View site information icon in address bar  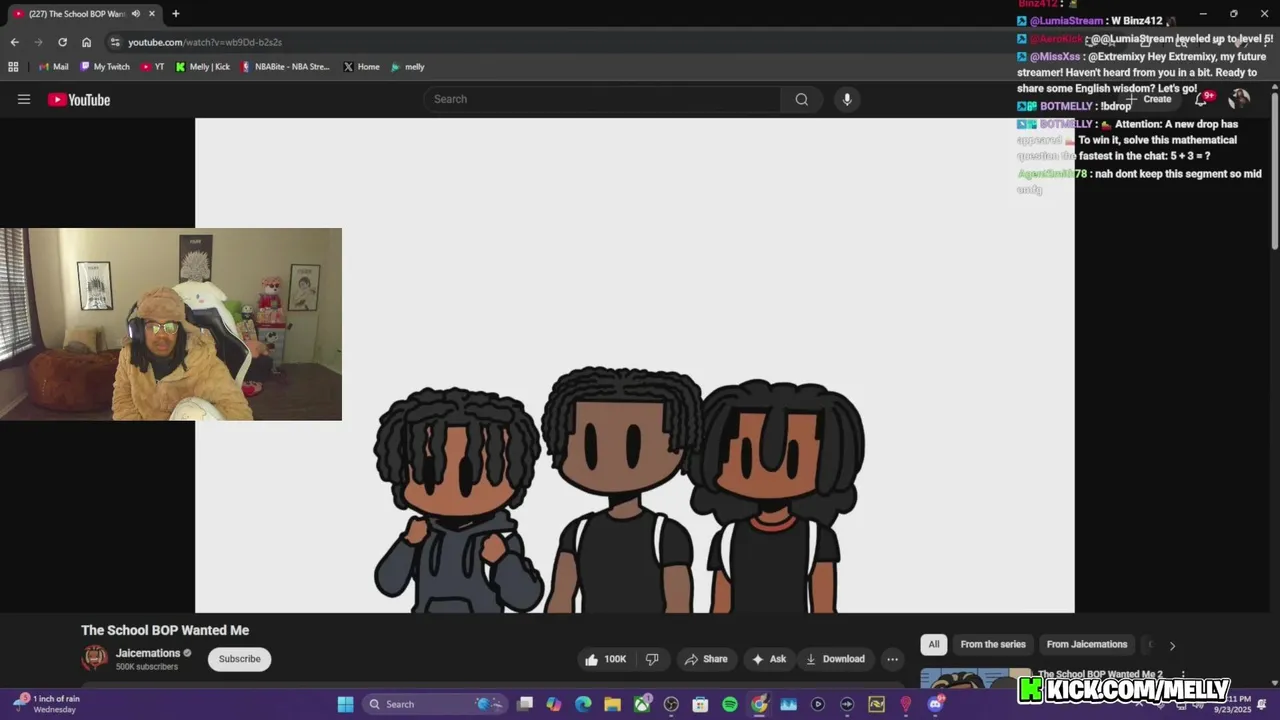pos(115,42)
